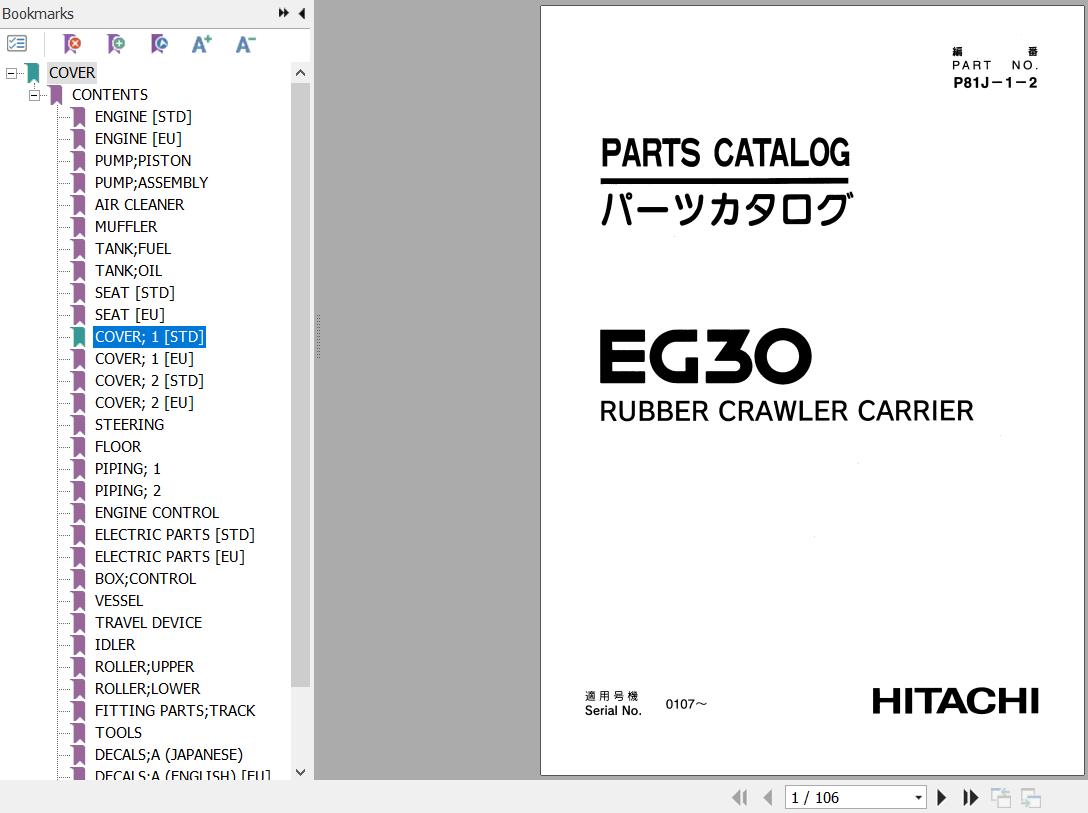This screenshot has width=1088, height=813.
Task: Select the CONTENTS bookmark
Action: tap(110, 95)
